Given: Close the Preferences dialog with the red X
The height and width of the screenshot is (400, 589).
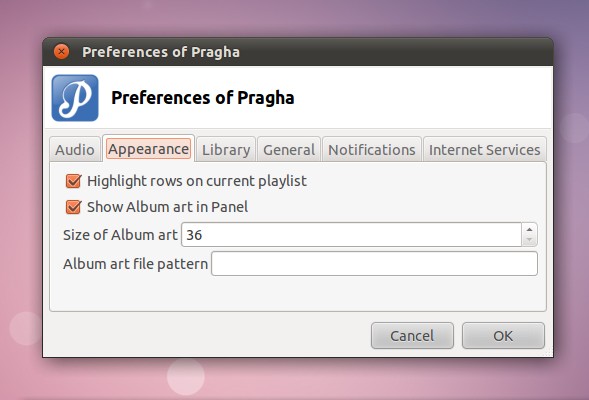Looking at the screenshot, I should click(61, 52).
